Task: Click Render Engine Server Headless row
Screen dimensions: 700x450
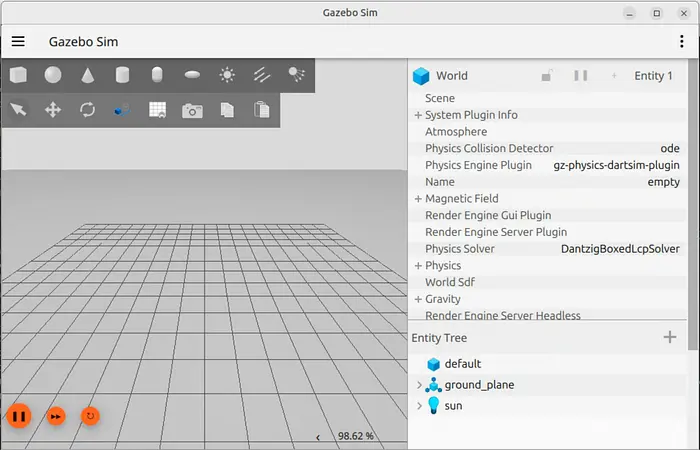Action: [548, 315]
